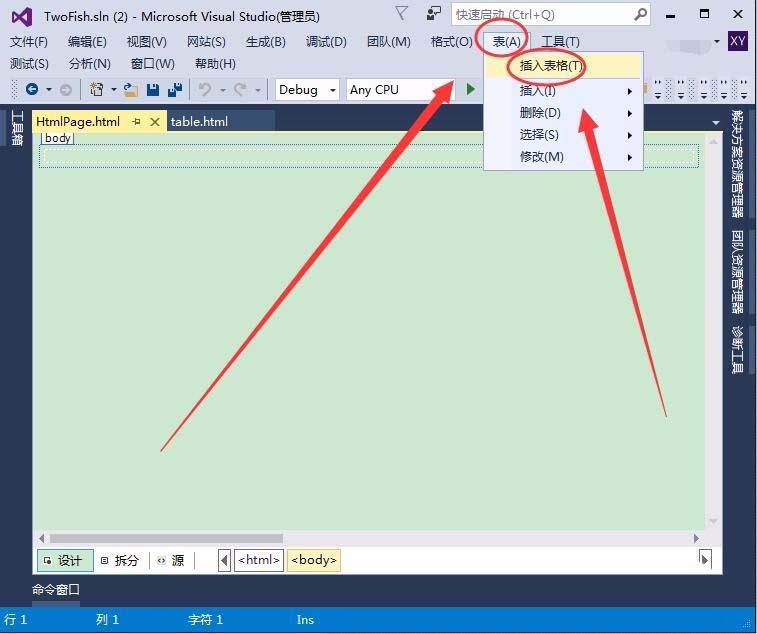Choose 插入表格(T) from the table menu
Screen dimensions: 757x634
[563, 66]
